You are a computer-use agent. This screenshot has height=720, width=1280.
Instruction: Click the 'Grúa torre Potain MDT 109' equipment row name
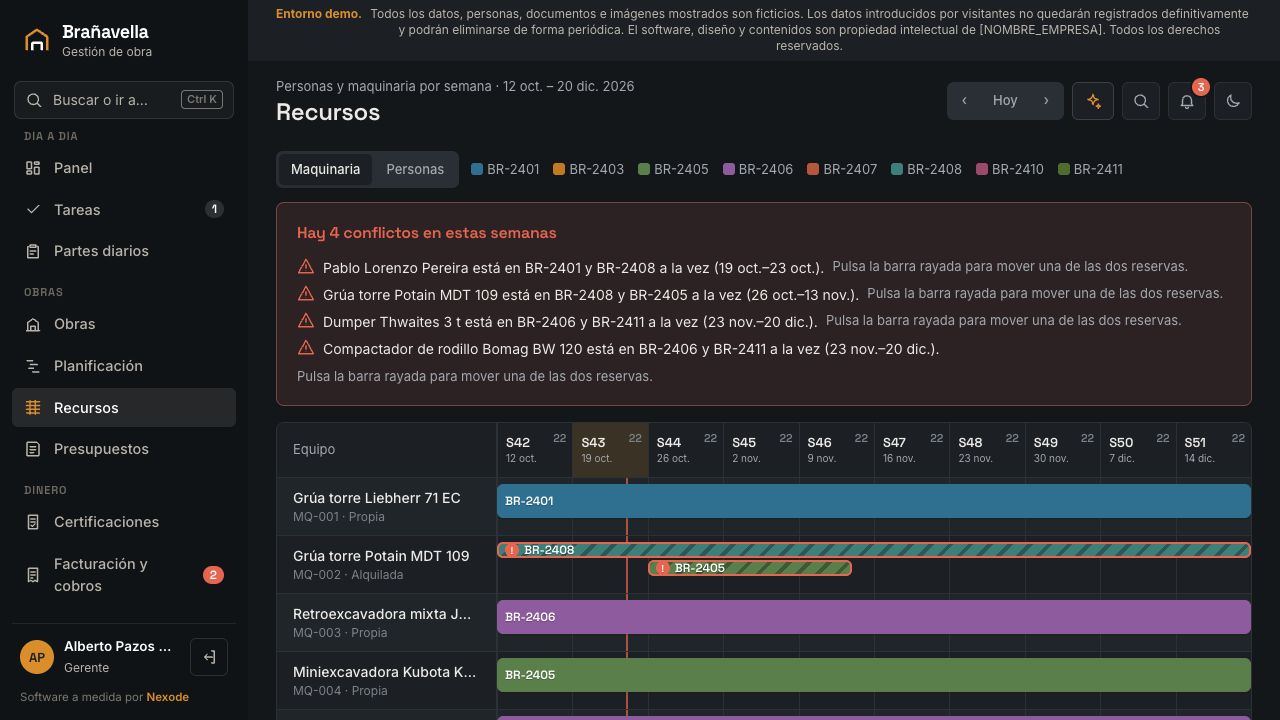click(x=381, y=556)
